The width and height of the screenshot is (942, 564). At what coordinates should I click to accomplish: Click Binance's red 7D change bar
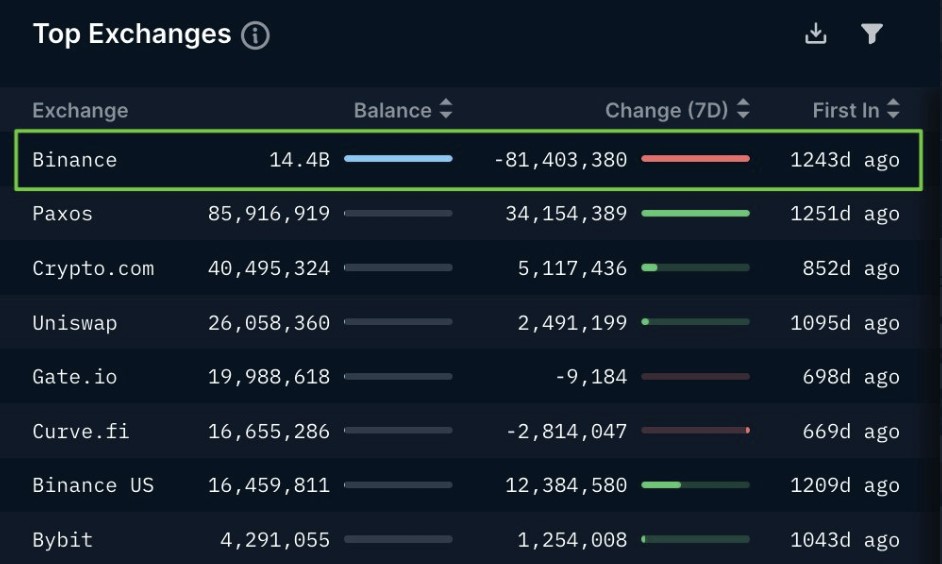click(695, 158)
